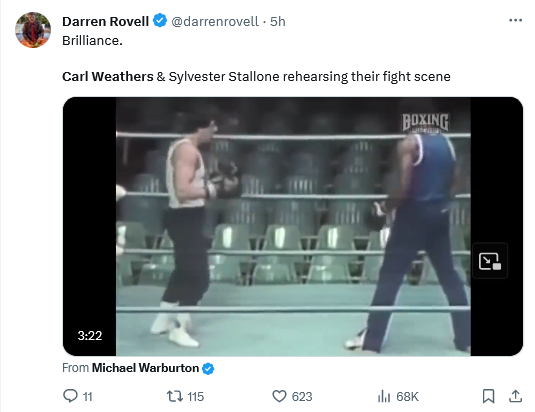Open the @darrenrovell handle link
The width and height of the screenshot is (535, 412).
pyautogui.click(x=215, y=21)
